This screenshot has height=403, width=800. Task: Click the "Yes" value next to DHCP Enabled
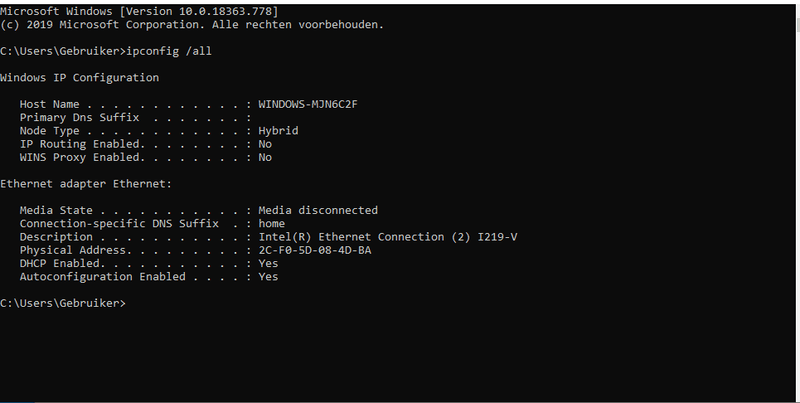[x=268, y=263]
